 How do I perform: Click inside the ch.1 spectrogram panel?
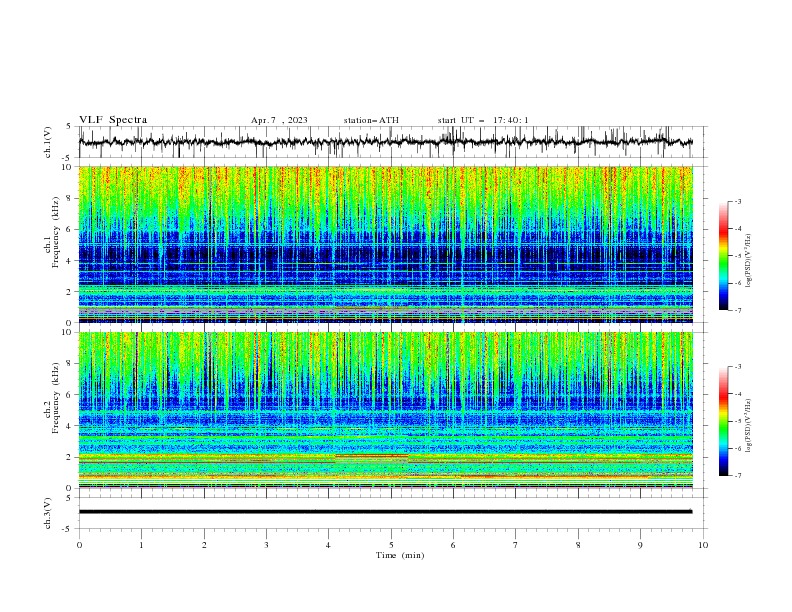pos(386,244)
